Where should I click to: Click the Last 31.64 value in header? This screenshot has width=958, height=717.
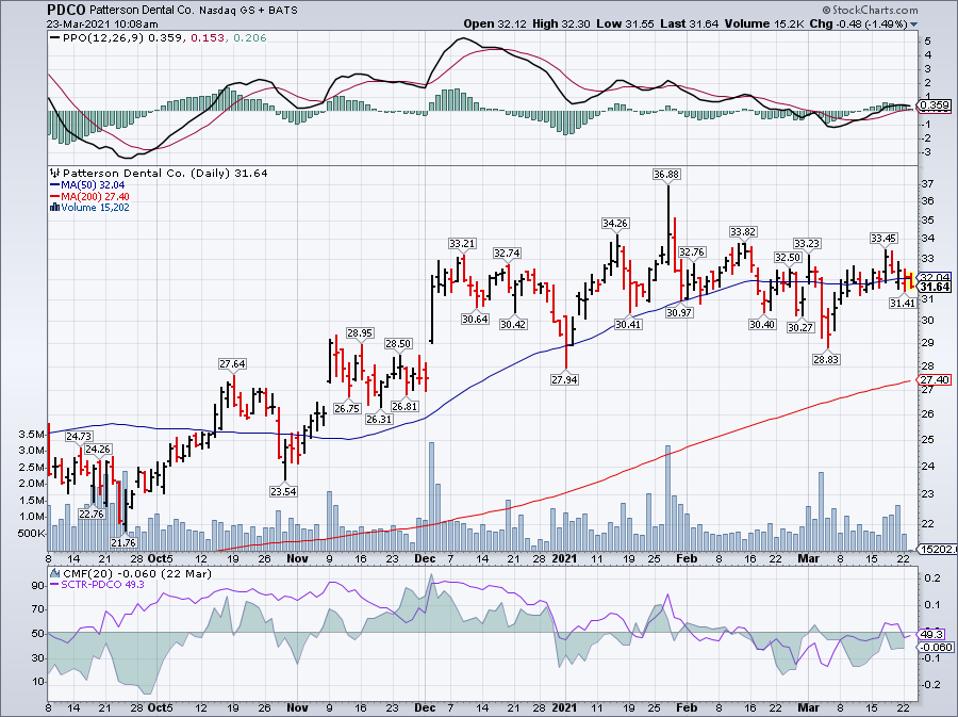(691, 24)
